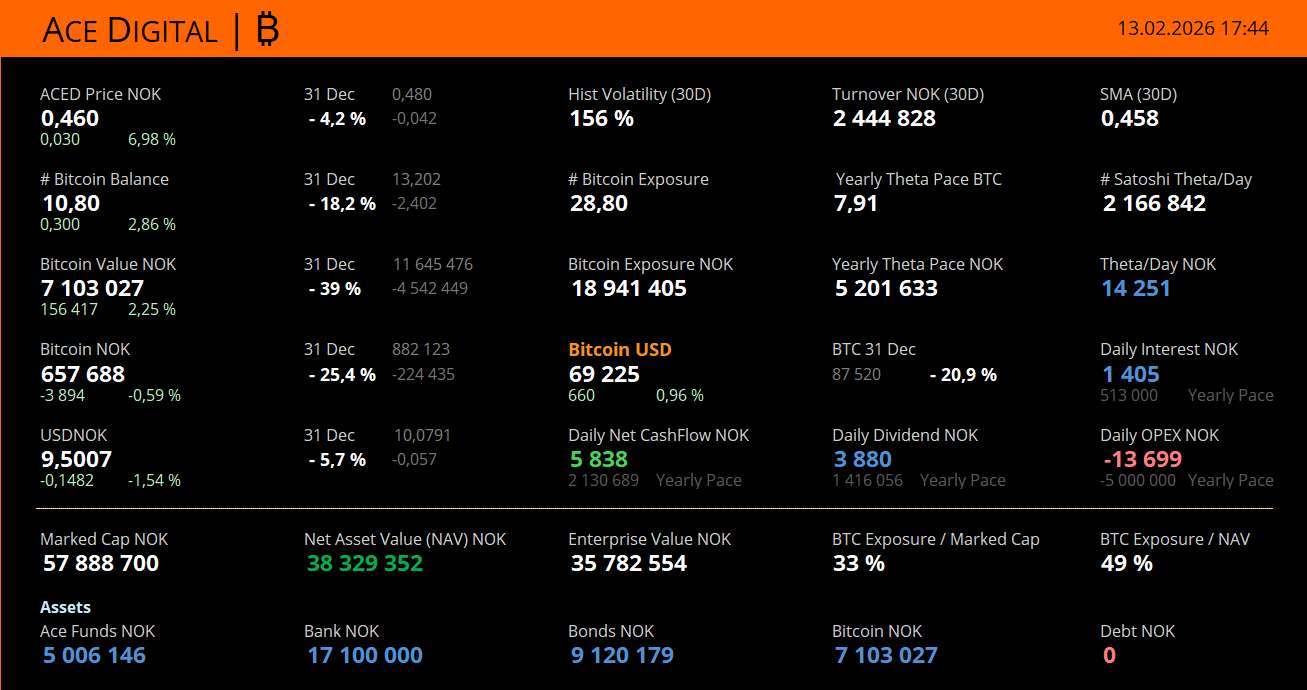Click the - 18,2 % balance change
This screenshot has height=690, width=1307.
[342, 203]
